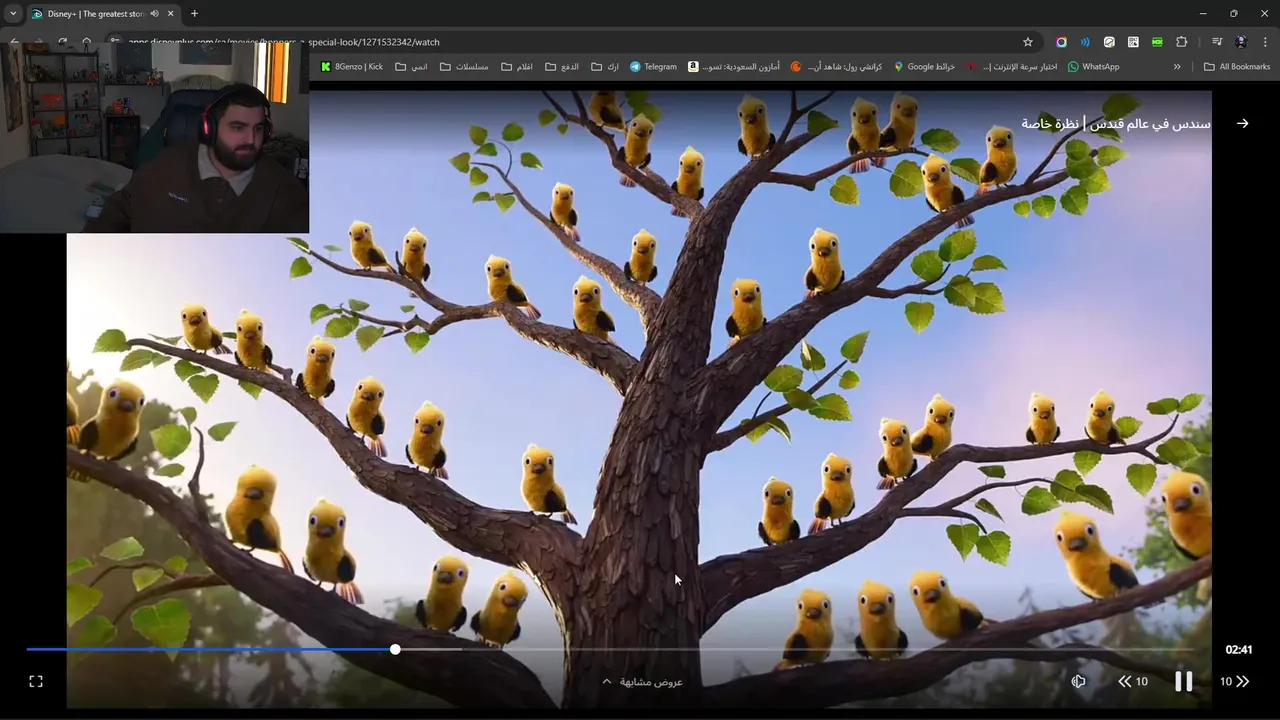Click the green badge extension icon
The image size is (1280, 720).
pos(1157,42)
